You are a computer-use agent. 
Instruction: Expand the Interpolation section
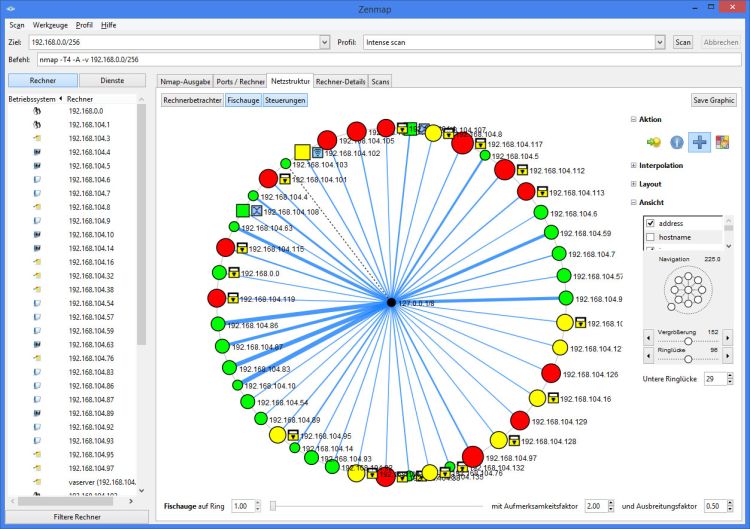635,165
